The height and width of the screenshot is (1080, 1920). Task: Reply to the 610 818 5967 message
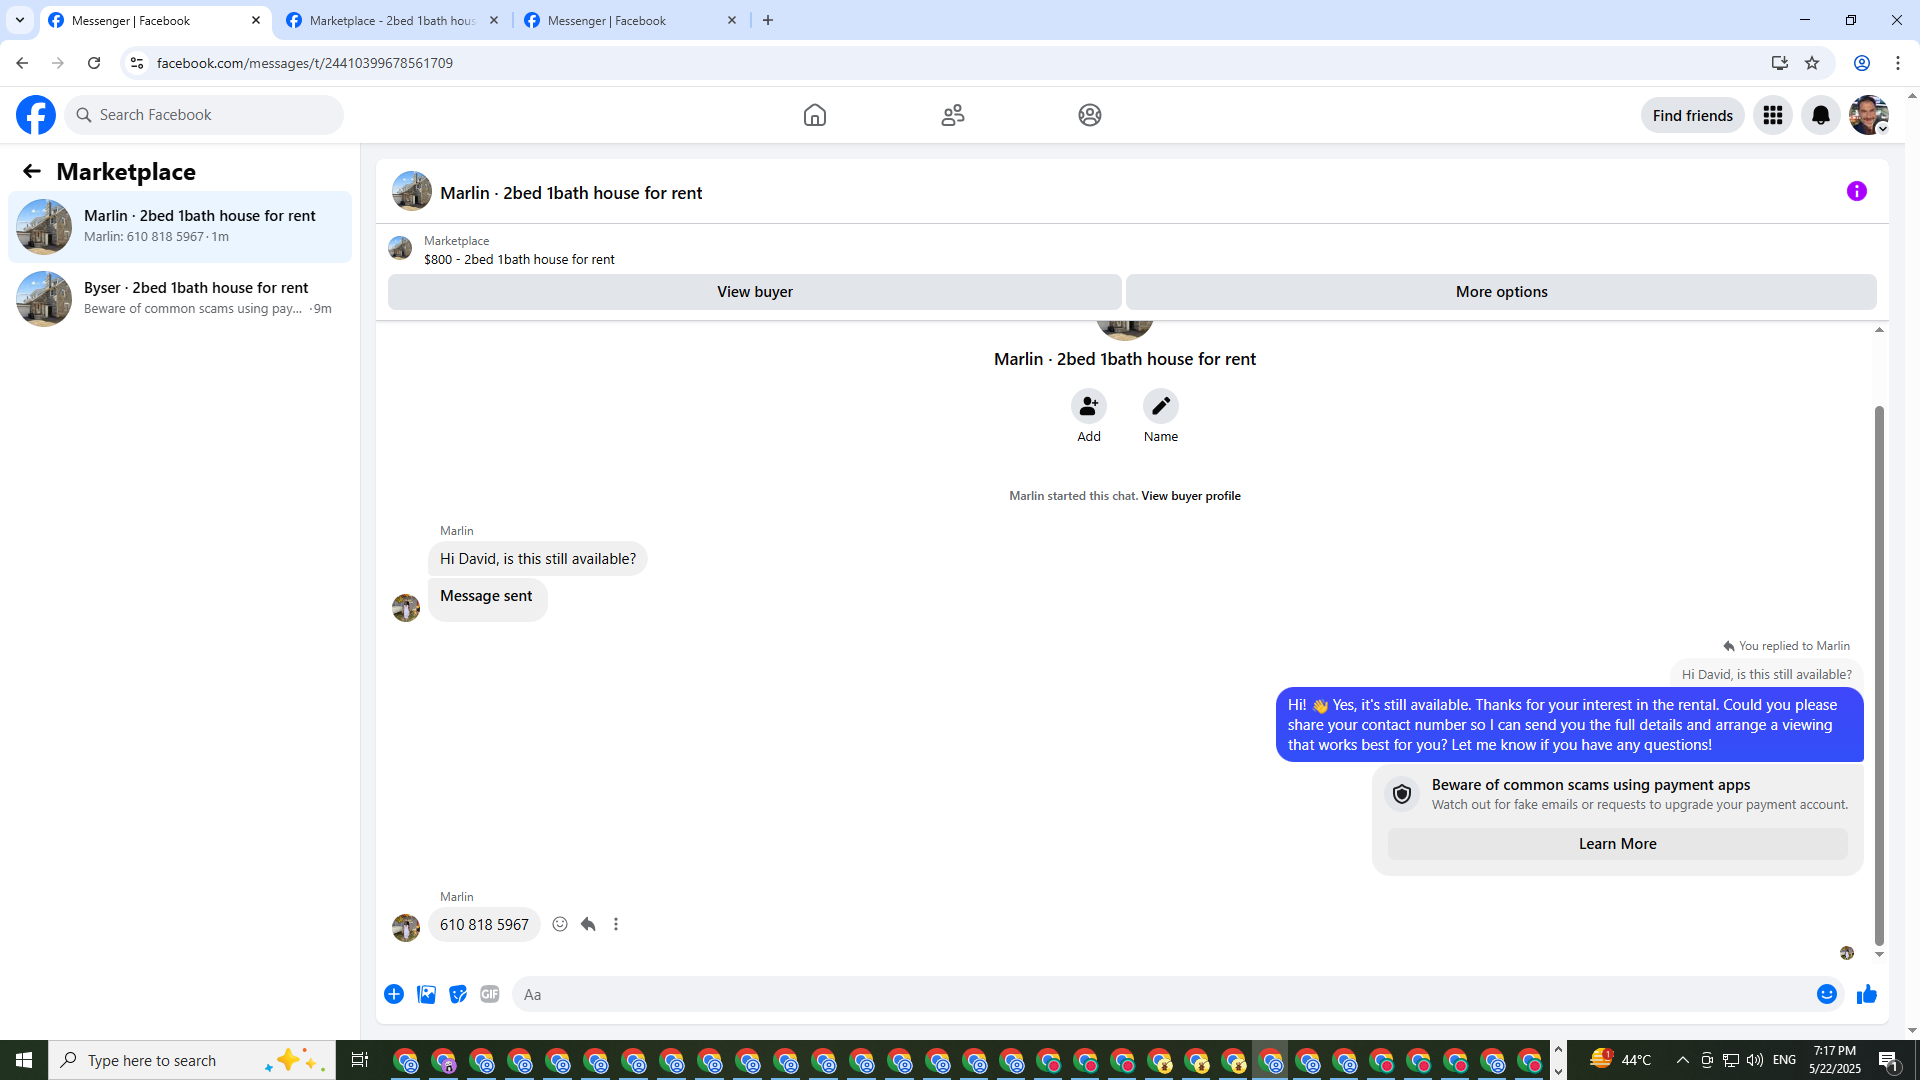pyautogui.click(x=588, y=924)
